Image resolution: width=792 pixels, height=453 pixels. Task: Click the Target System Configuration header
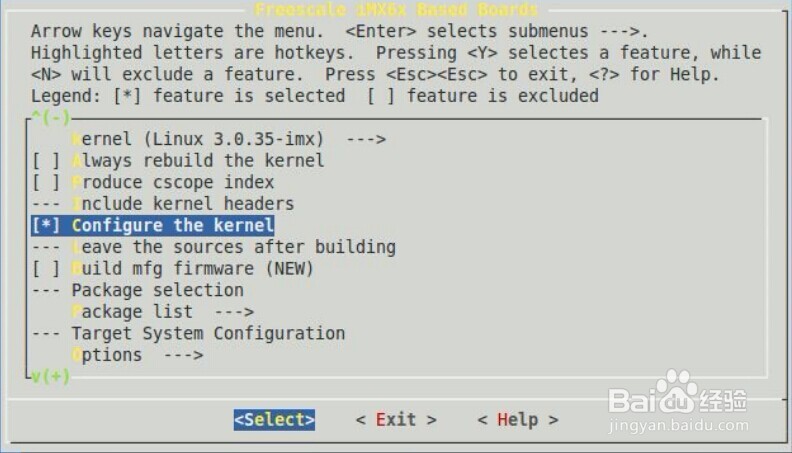coord(208,333)
